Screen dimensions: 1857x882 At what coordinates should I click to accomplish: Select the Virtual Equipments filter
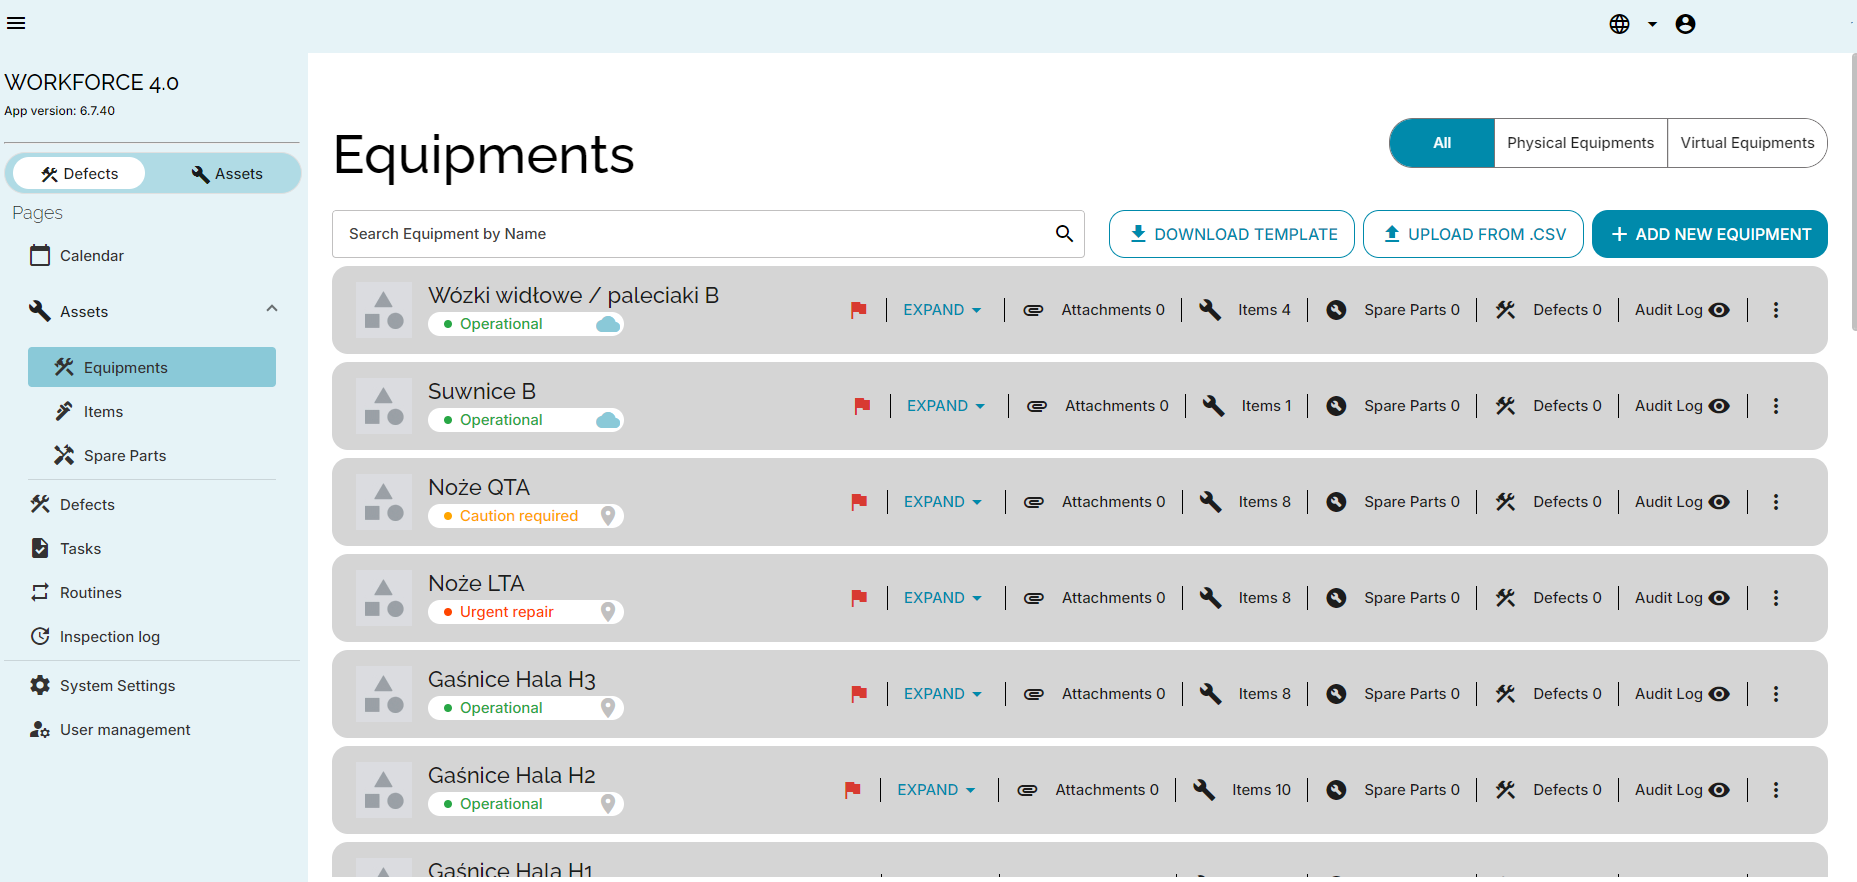pyautogui.click(x=1746, y=143)
